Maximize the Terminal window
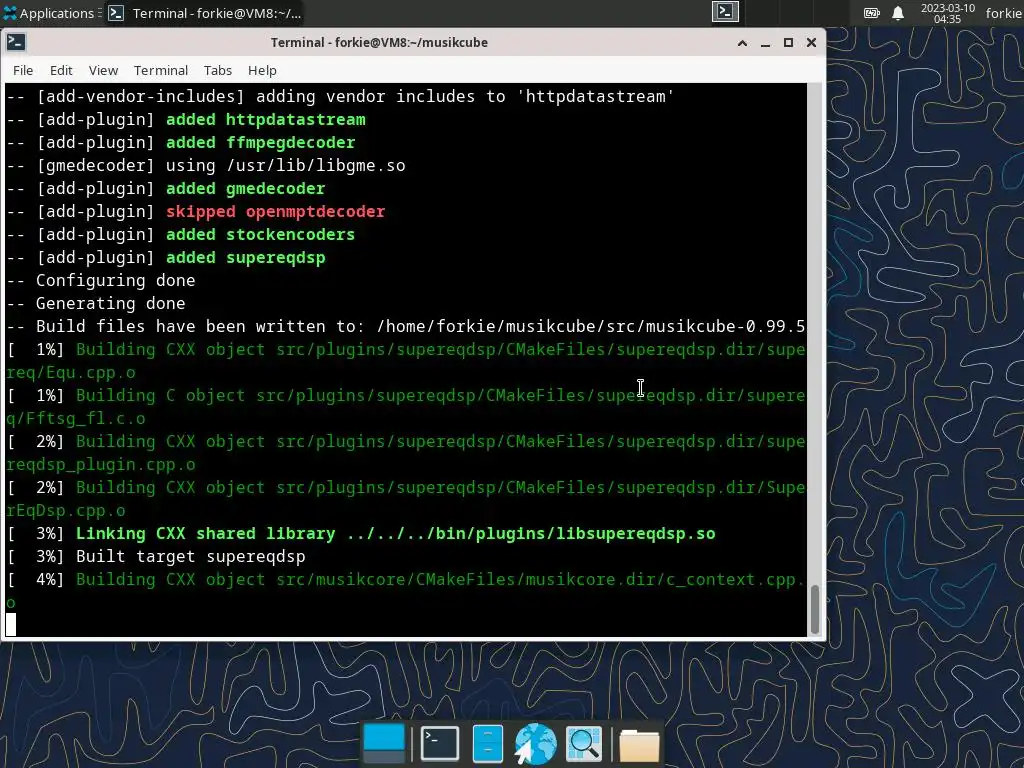This screenshot has height=768, width=1024. [788, 43]
